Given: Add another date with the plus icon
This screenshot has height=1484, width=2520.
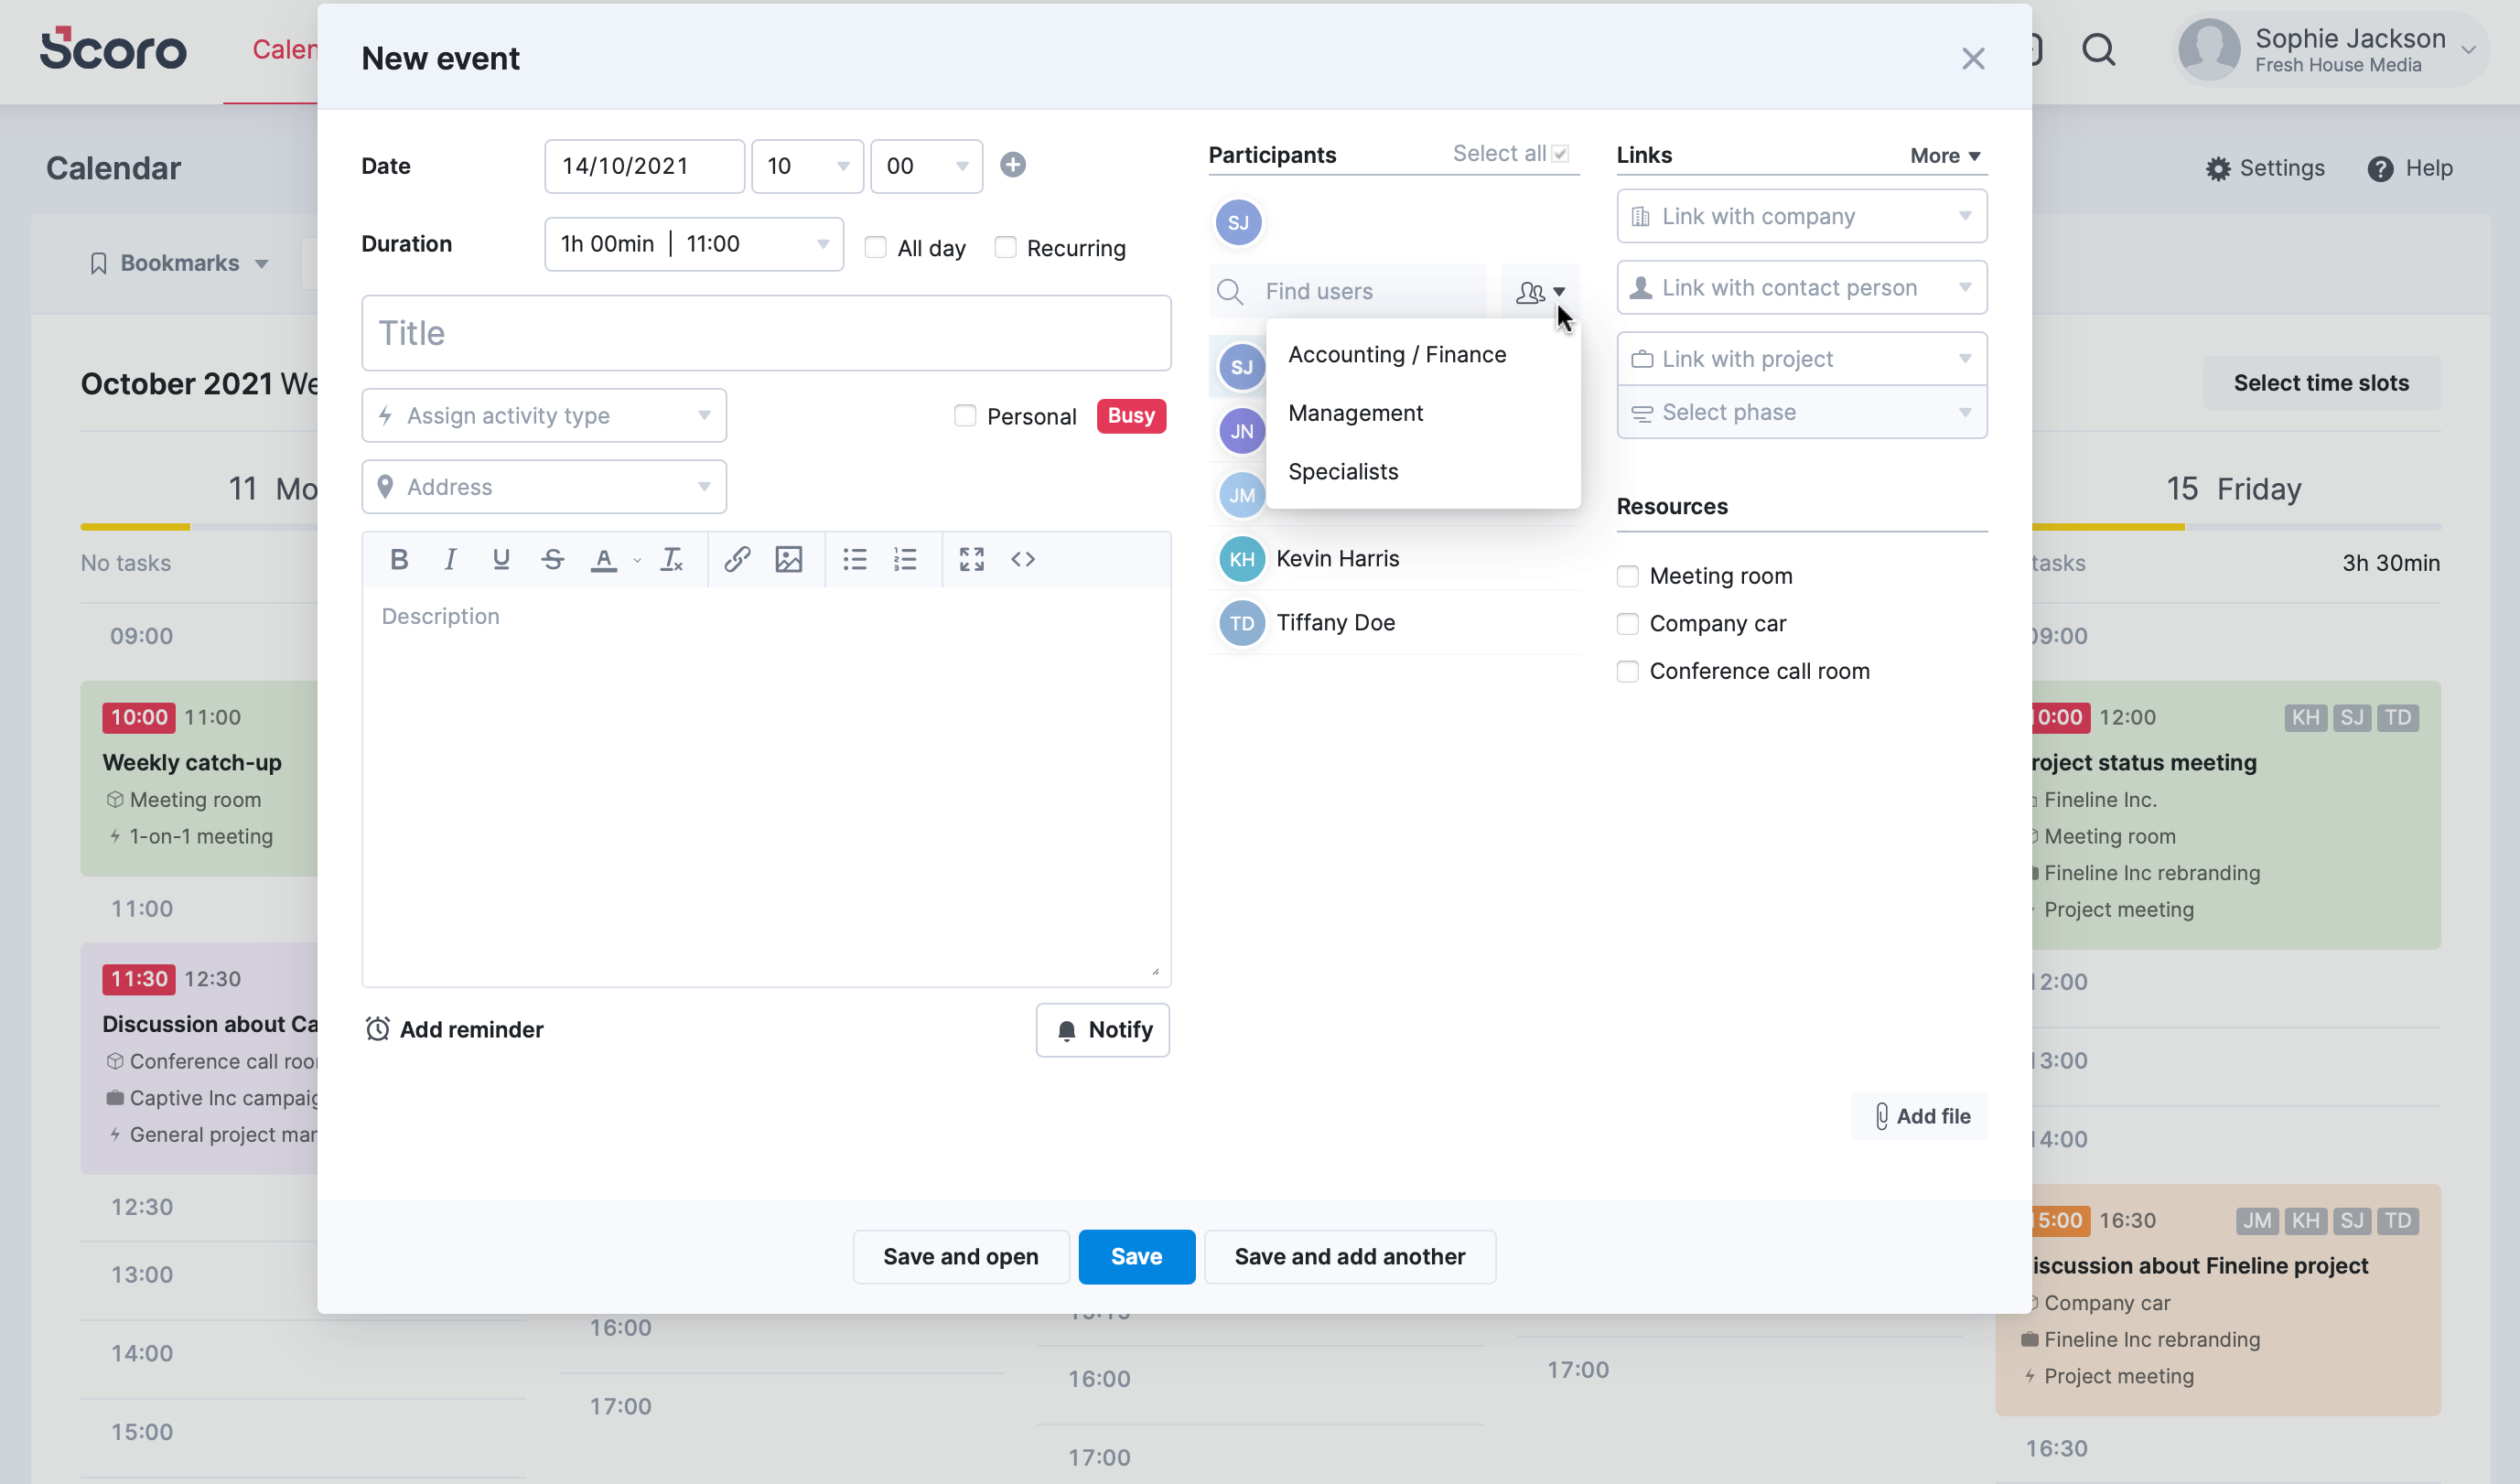Looking at the screenshot, I should coord(1013,165).
